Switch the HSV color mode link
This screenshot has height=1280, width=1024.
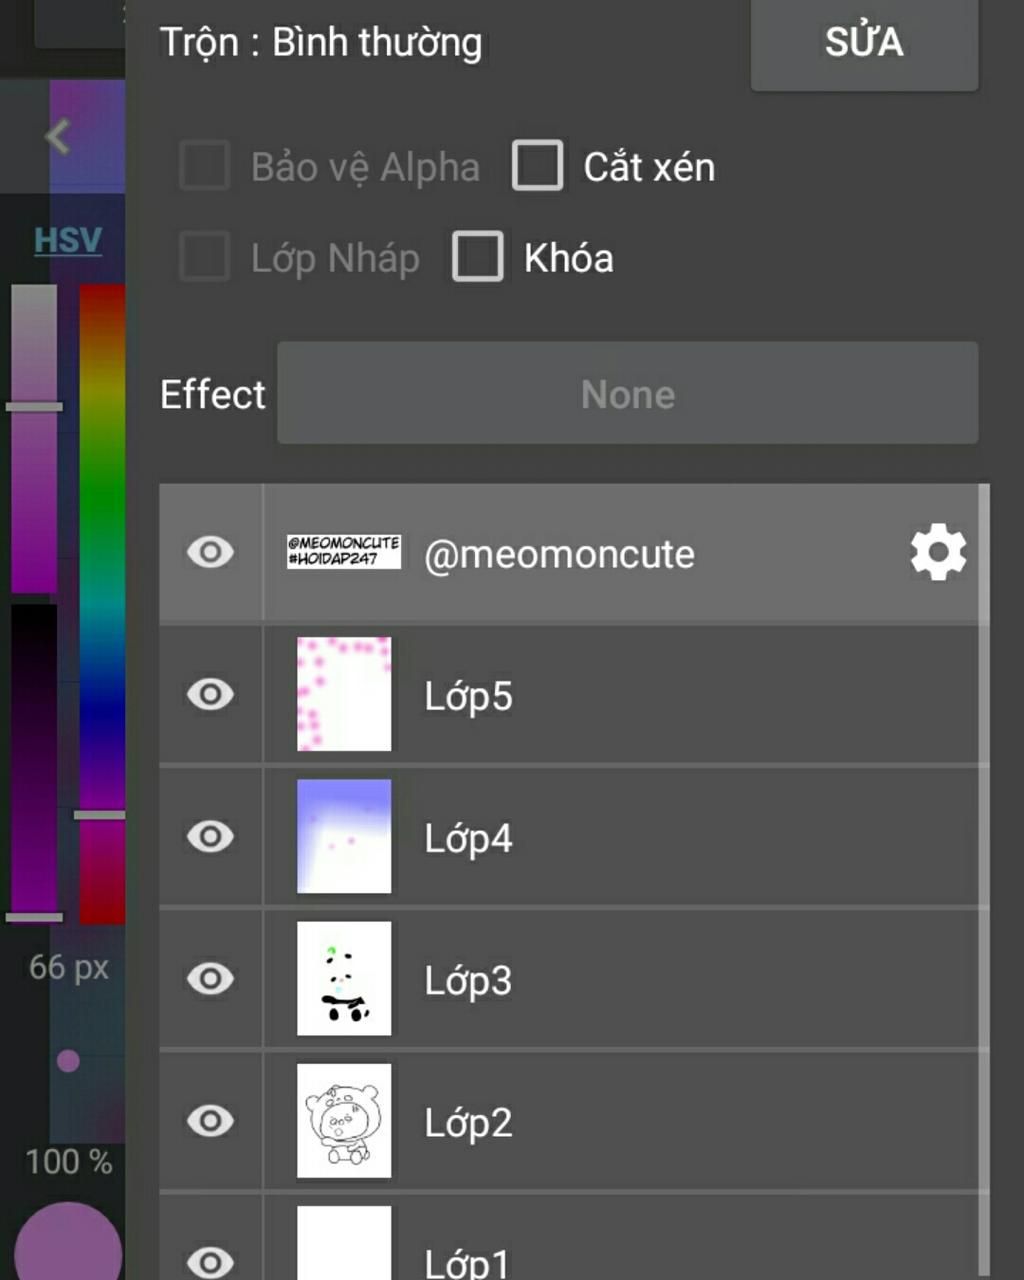click(68, 240)
